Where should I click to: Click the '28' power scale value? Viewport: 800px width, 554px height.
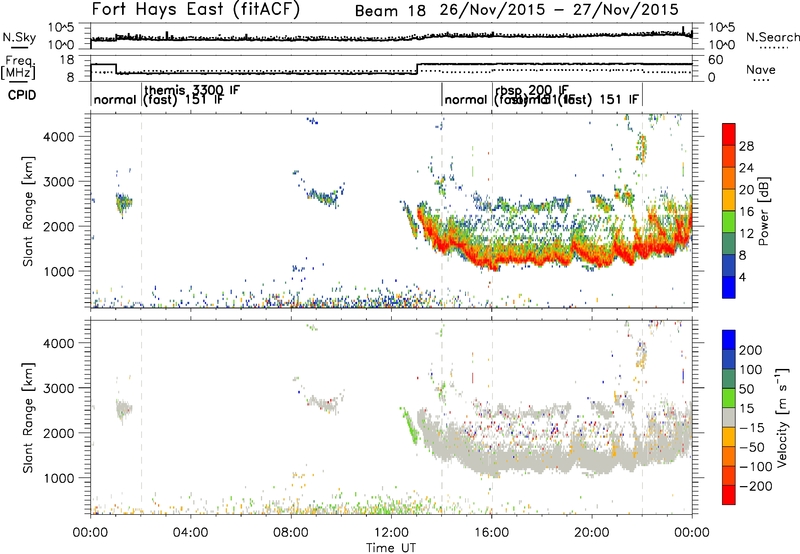click(746, 146)
